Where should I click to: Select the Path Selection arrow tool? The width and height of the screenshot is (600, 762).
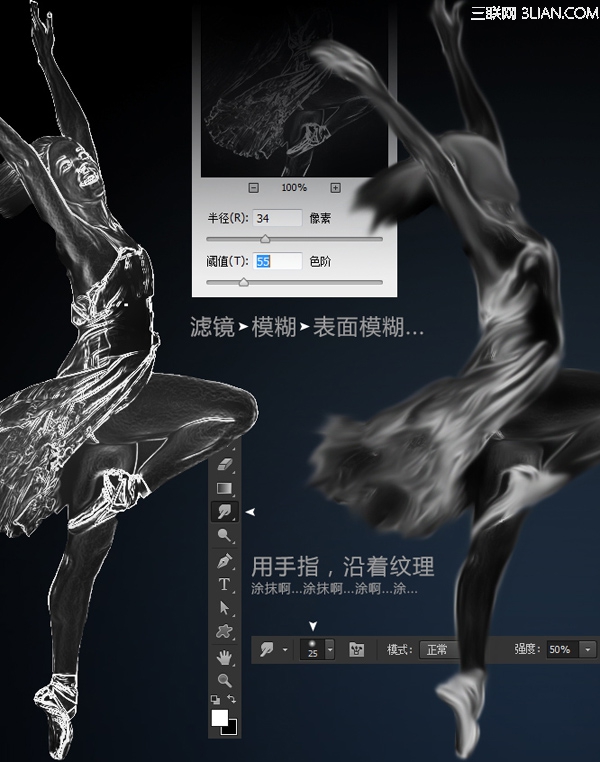(x=224, y=608)
